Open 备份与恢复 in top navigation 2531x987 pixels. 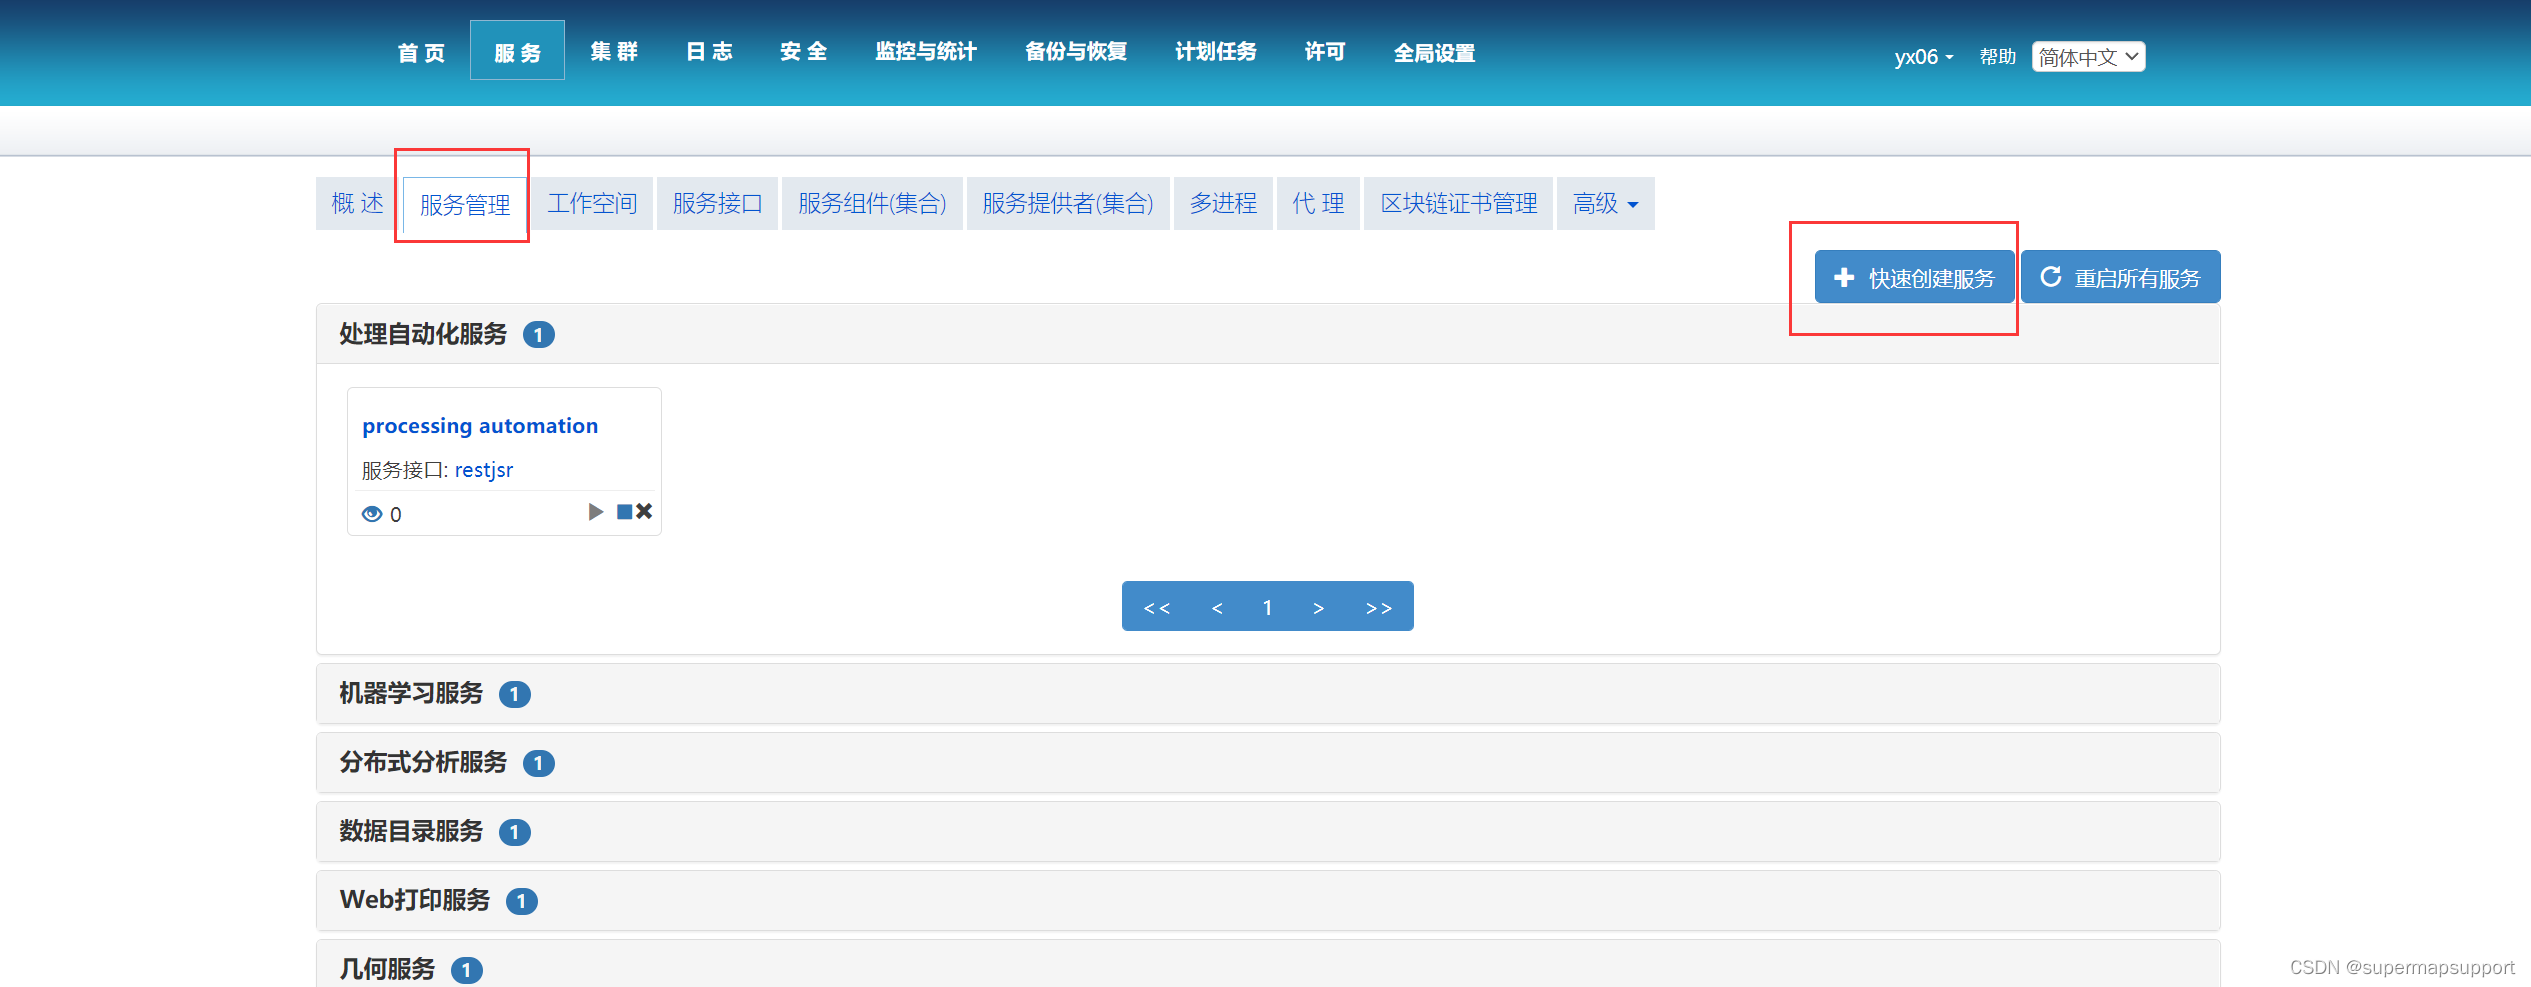(1076, 51)
